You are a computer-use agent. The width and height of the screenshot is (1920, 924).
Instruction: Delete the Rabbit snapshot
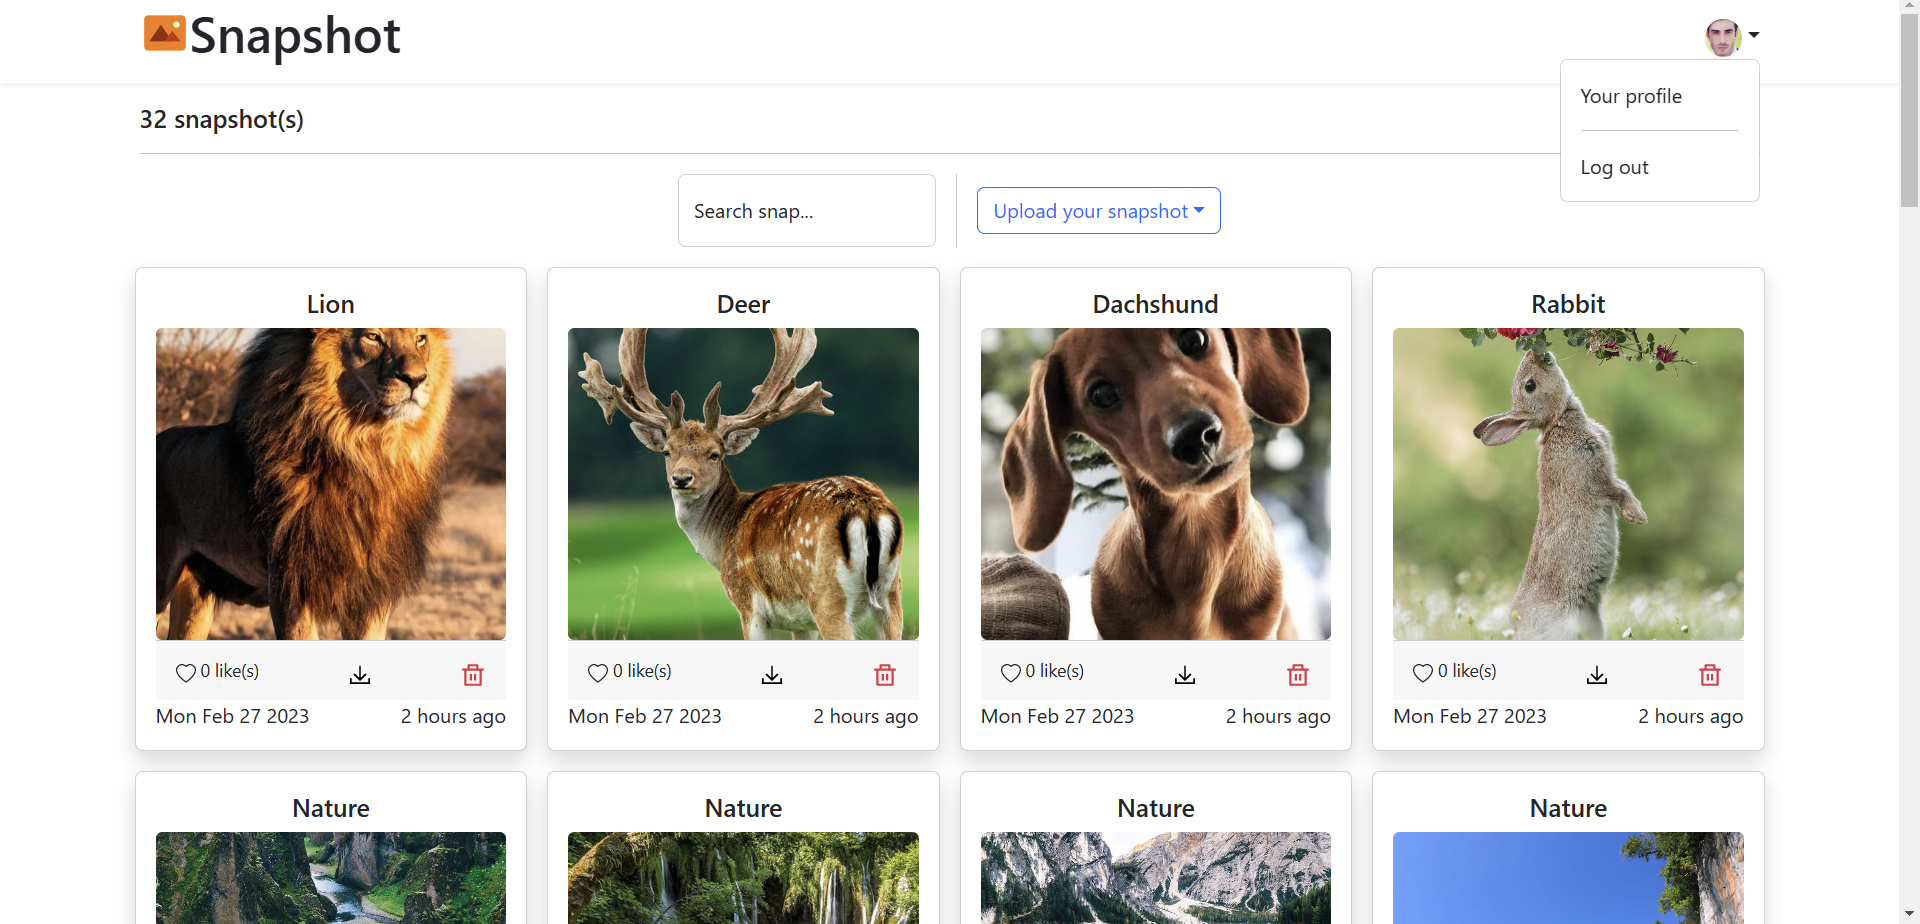1710,675
